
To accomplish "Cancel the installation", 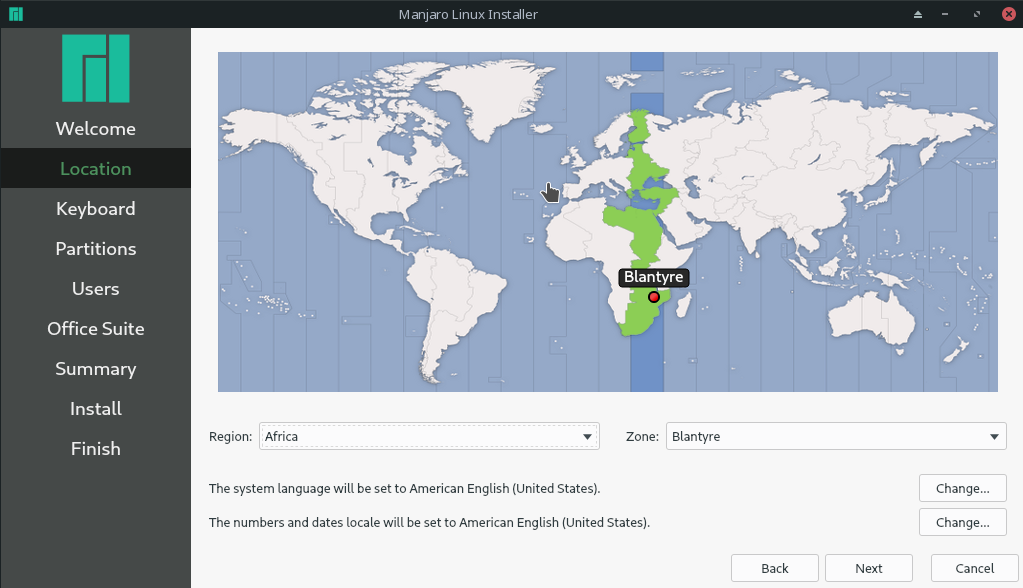I will click(x=975, y=568).
